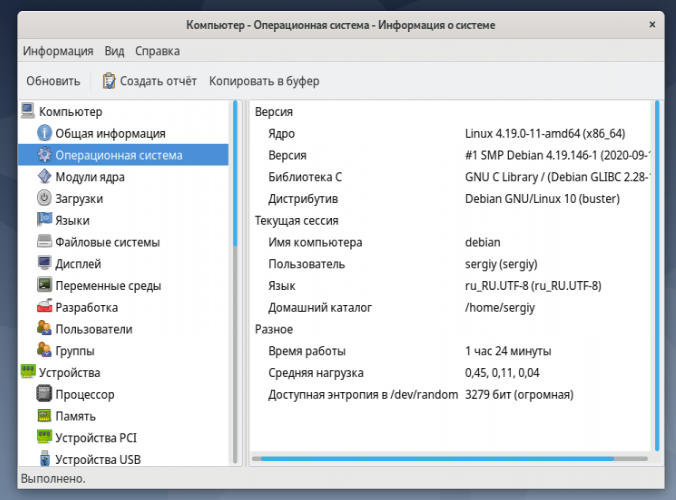Screen dimensions: 676x500
Task: Open the Вид menu
Action: click(x=115, y=51)
